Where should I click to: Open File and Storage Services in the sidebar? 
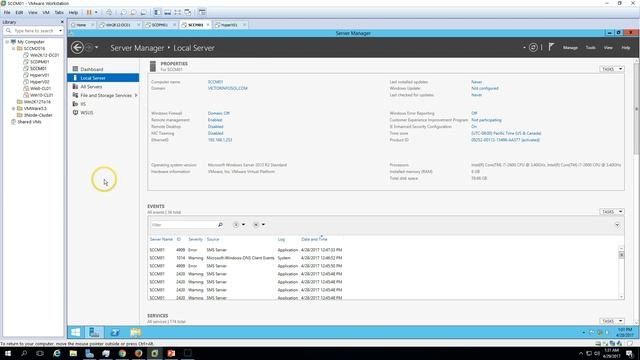(x=106, y=95)
